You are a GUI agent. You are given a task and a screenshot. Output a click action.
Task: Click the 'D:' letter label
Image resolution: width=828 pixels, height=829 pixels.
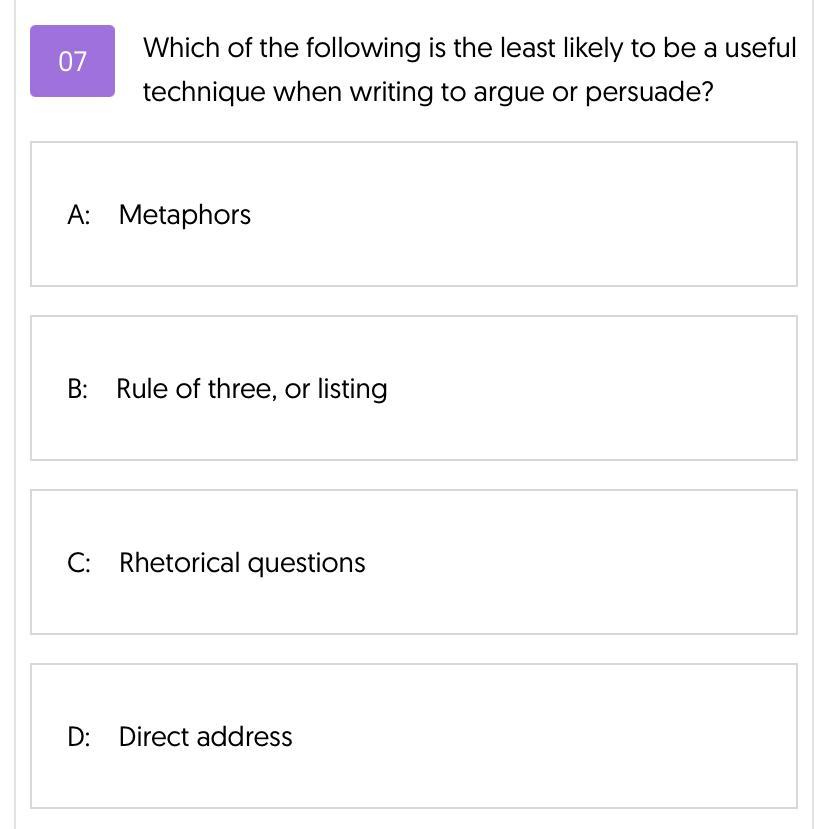(x=79, y=736)
